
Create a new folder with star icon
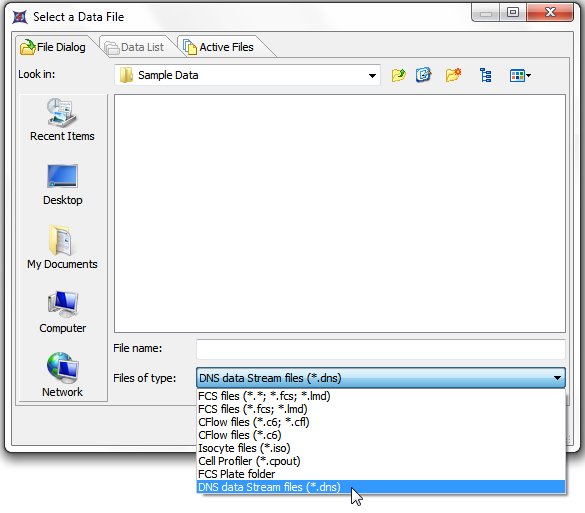pyautogui.click(x=453, y=75)
